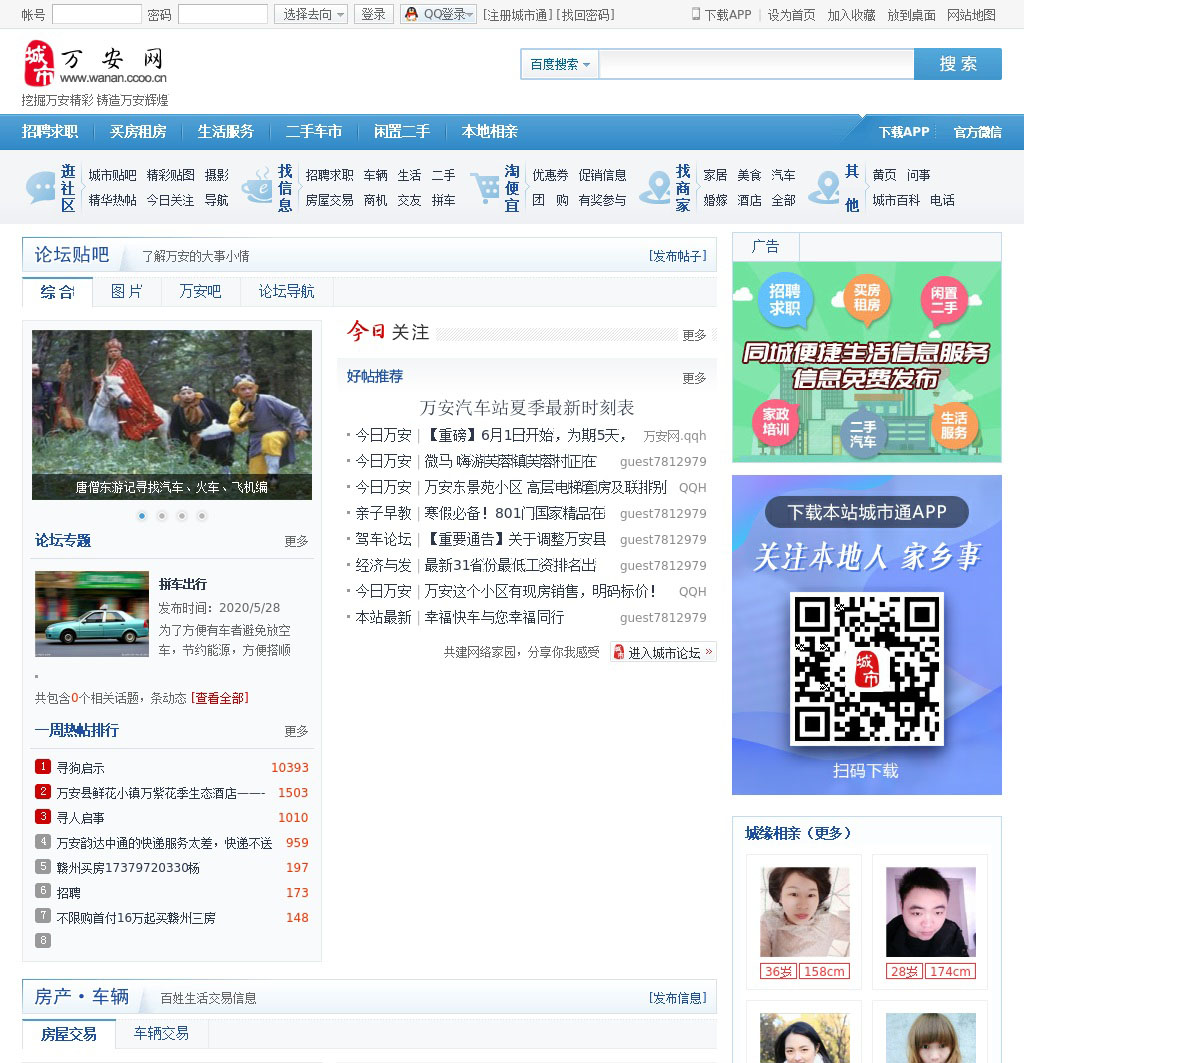Click the 进入城市论坛 link button
Image resolution: width=1200 pixels, height=1063 pixels.
663,652
